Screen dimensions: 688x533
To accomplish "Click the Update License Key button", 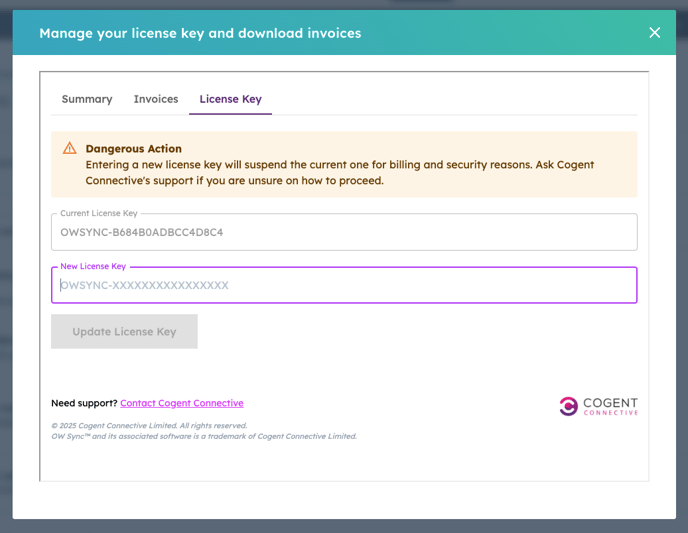I will (x=124, y=331).
